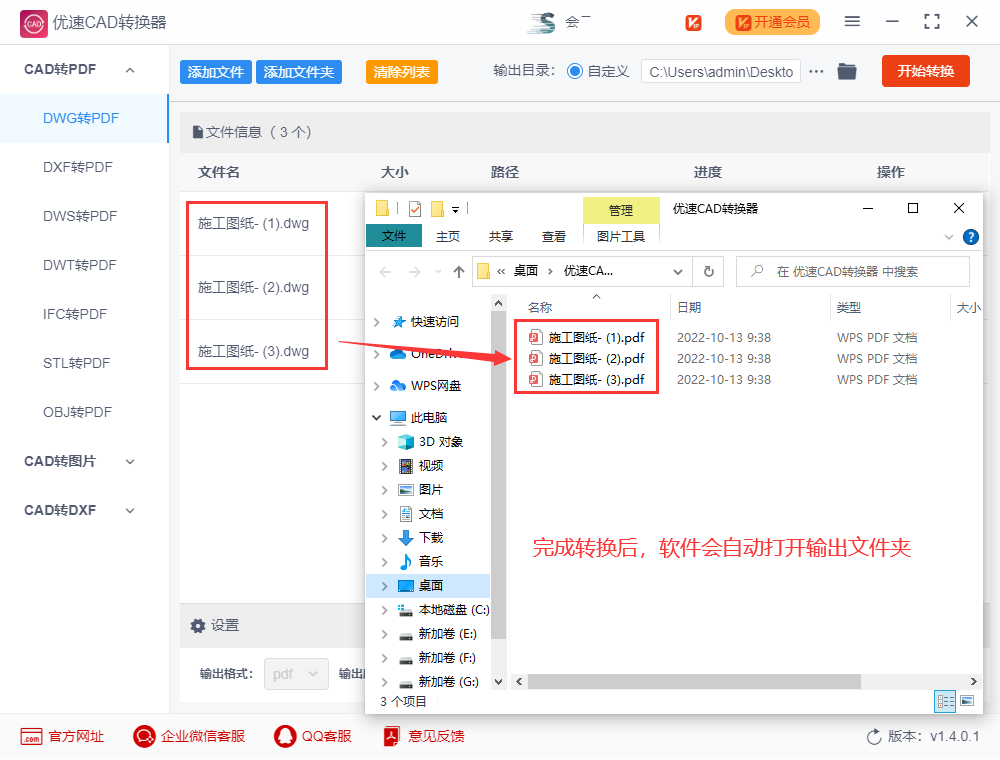Expand the CAD转图片 sidebar section
Screen dimensions: 1000x760
[x=130, y=462]
